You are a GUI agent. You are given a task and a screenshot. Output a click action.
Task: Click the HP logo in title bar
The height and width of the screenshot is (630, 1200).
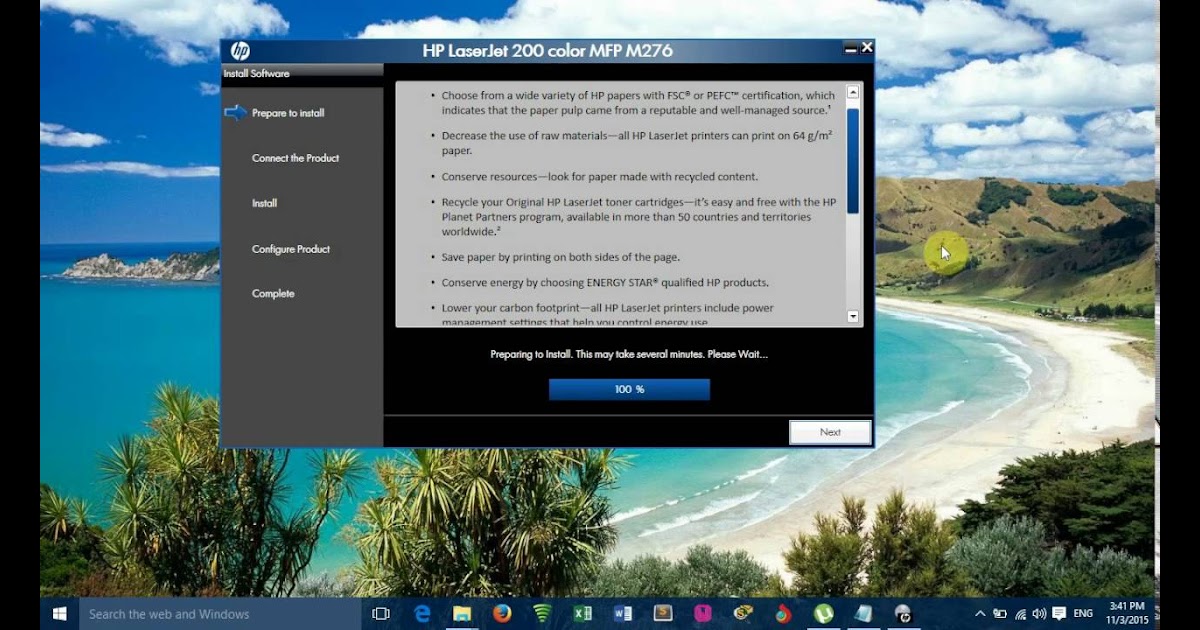click(240, 51)
